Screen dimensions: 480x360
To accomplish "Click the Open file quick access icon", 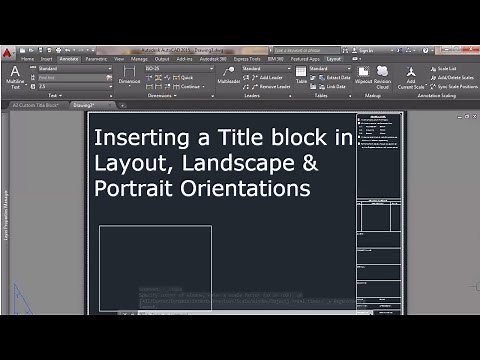I will point(31,50).
